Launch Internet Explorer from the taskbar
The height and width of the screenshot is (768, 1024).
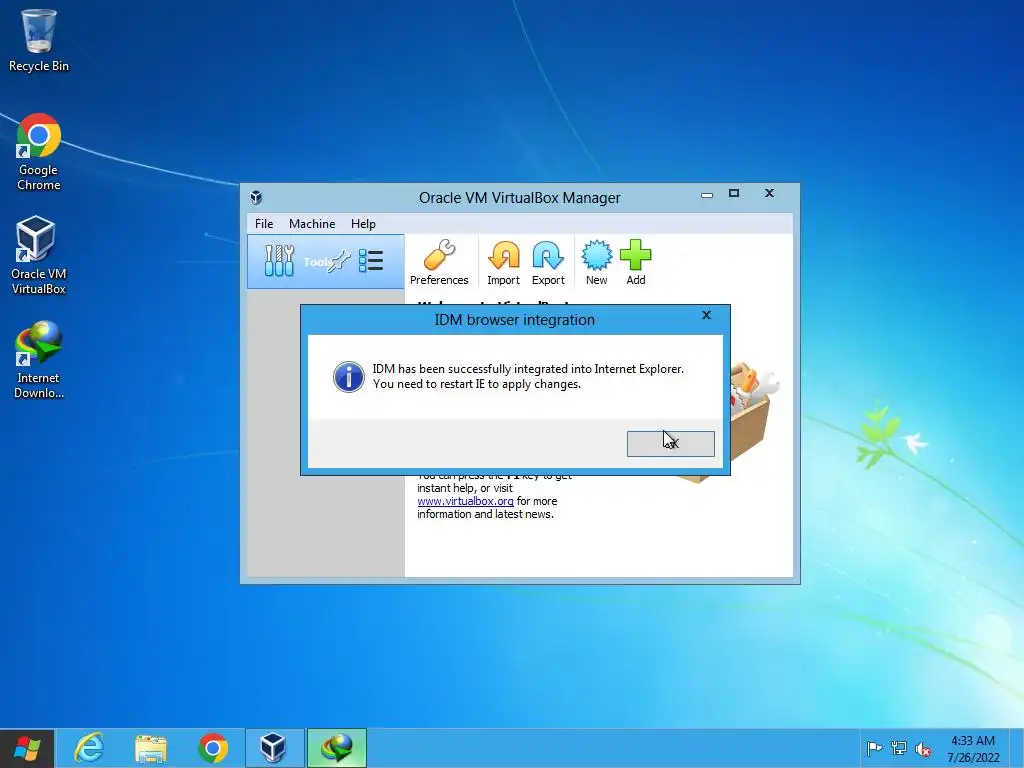tap(89, 748)
